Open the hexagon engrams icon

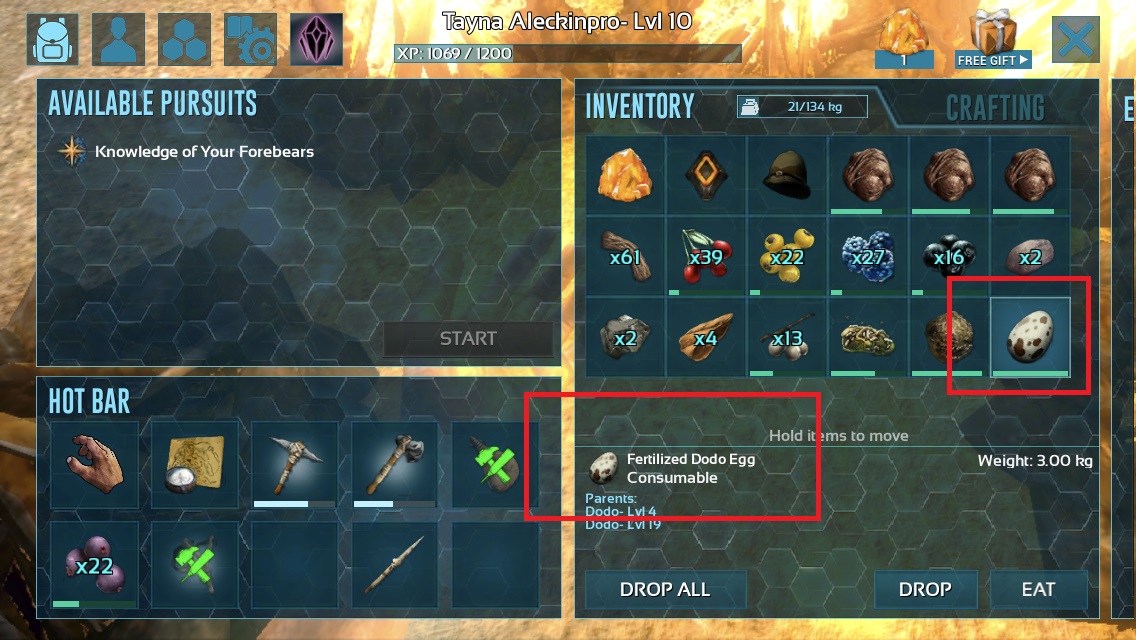[184, 39]
